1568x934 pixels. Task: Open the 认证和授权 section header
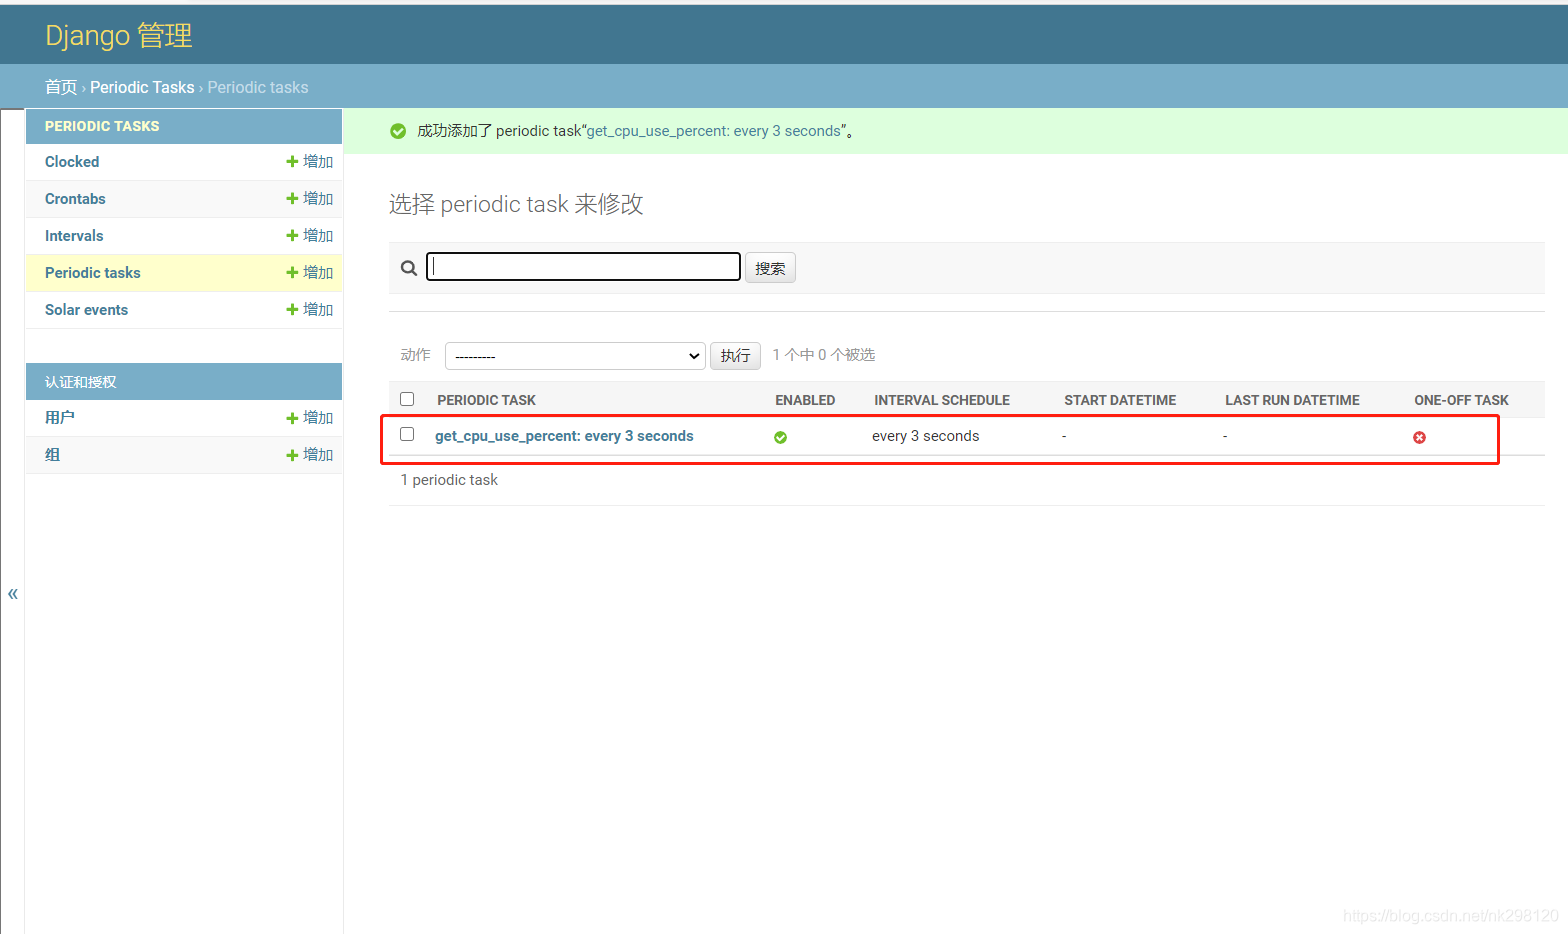coord(81,382)
